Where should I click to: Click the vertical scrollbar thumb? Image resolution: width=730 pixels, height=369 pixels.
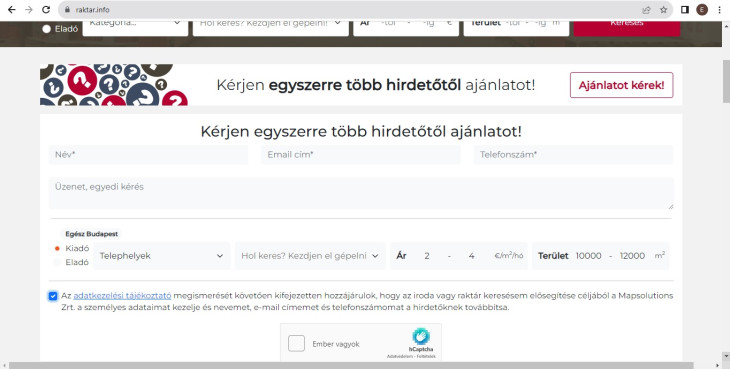pos(726,81)
